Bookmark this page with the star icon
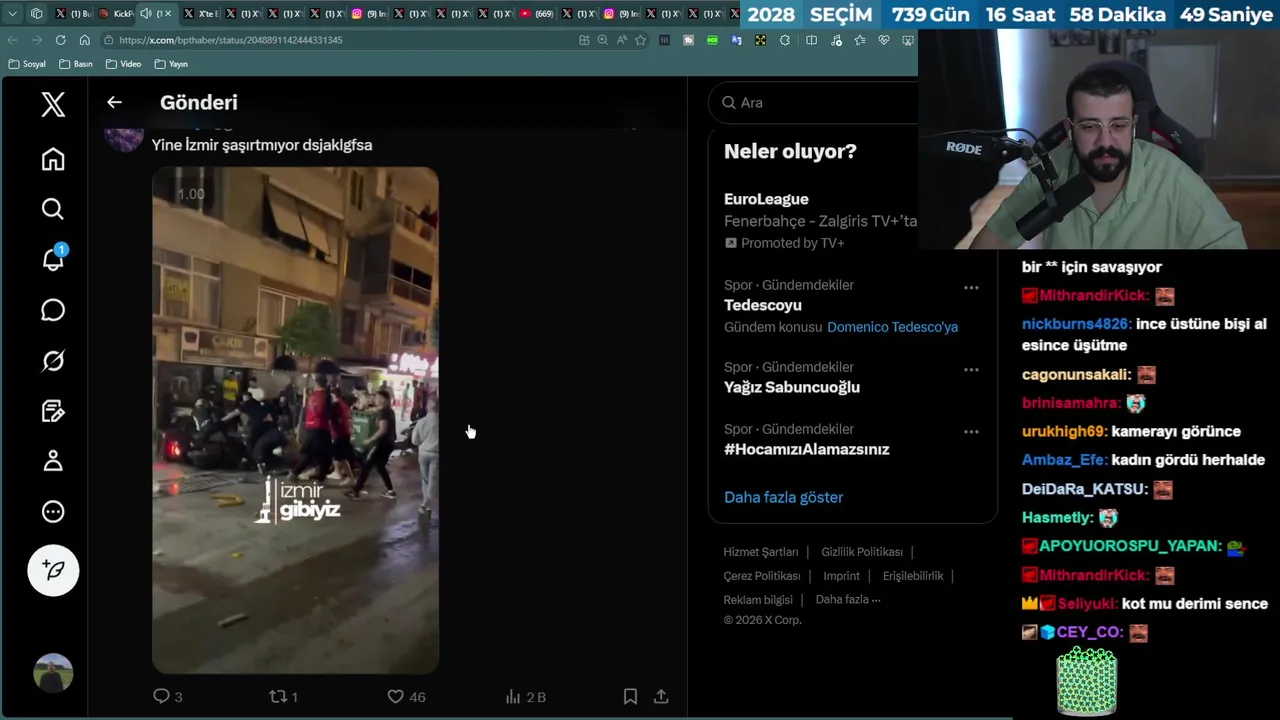The height and width of the screenshot is (720, 1280). click(x=640, y=40)
